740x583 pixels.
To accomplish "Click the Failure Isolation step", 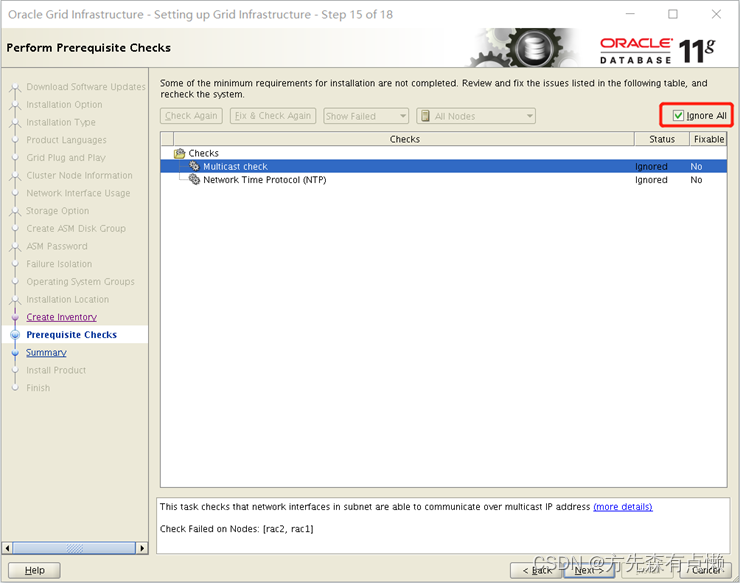I will coord(59,264).
